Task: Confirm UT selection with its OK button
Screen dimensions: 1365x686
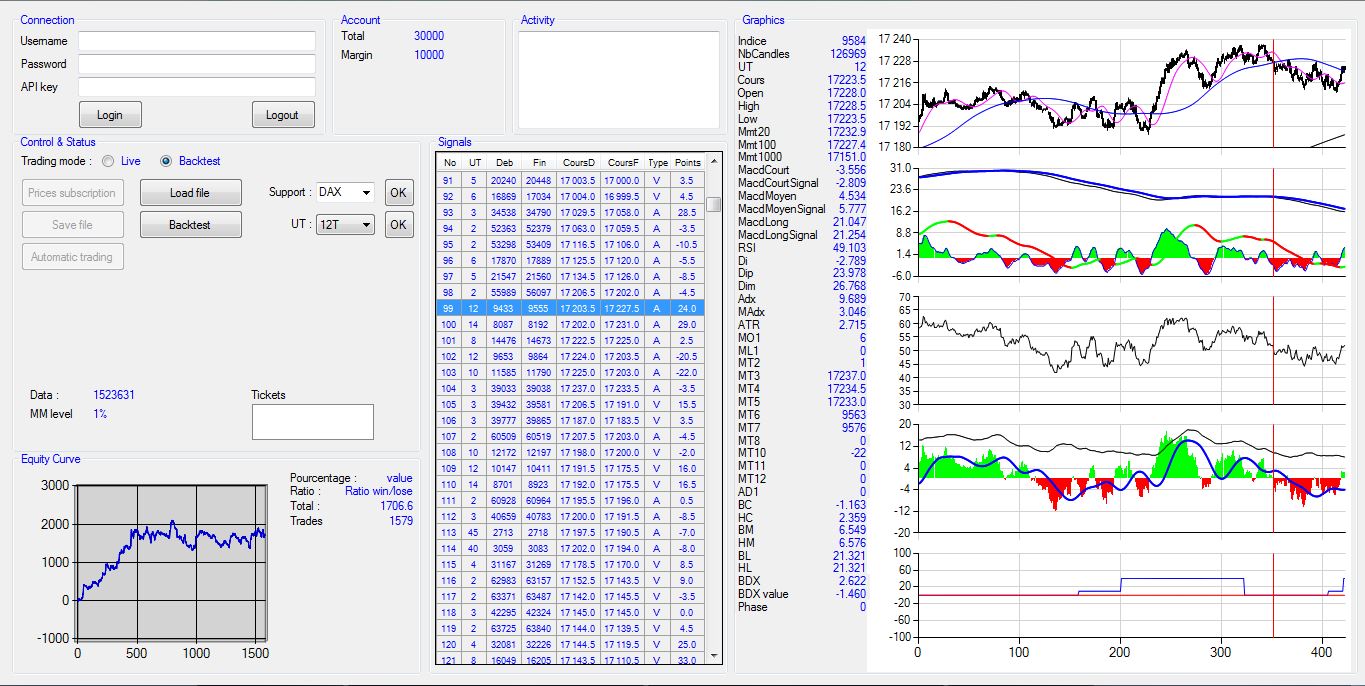Action: (x=398, y=225)
